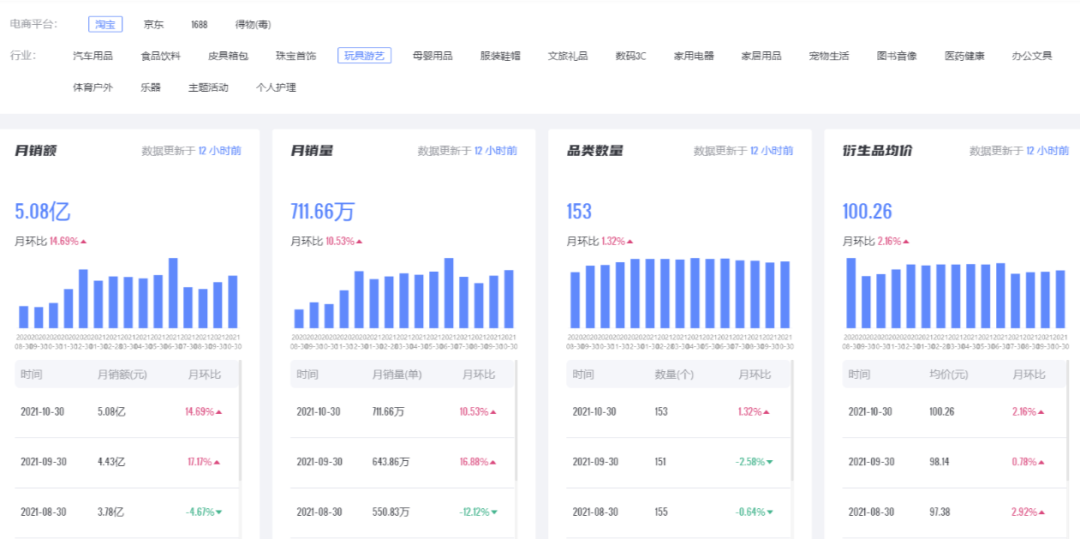Select 母婴用品 industry
This screenshot has height=539, width=1080.
tap(432, 56)
